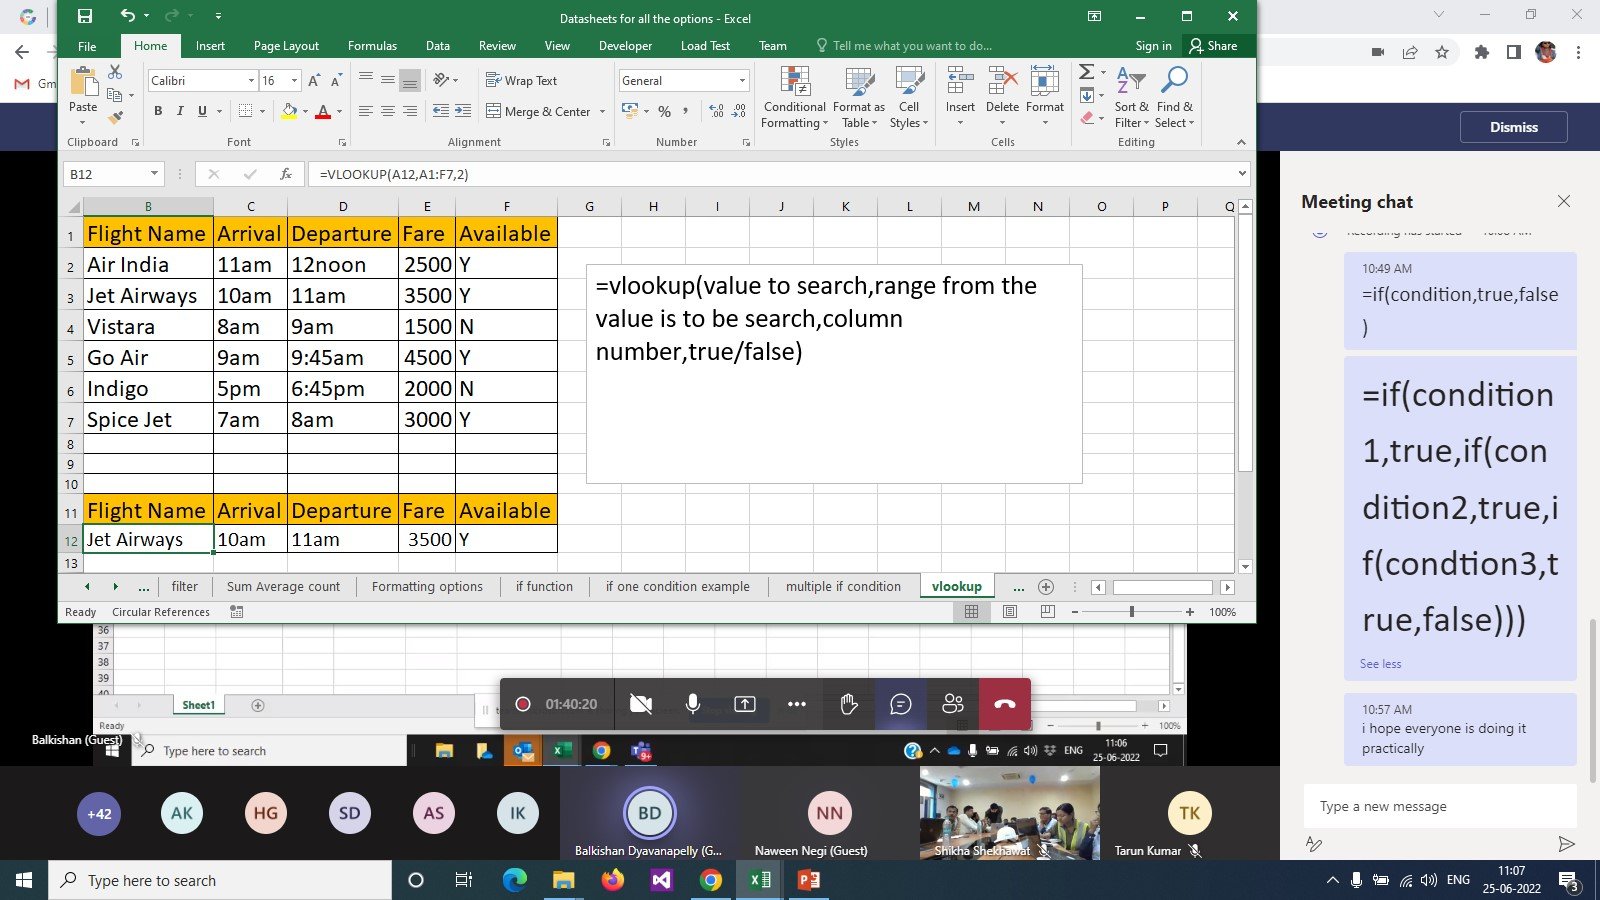Switch to Sum Average count sheet
This screenshot has width=1600, height=900.
(283, 587)
